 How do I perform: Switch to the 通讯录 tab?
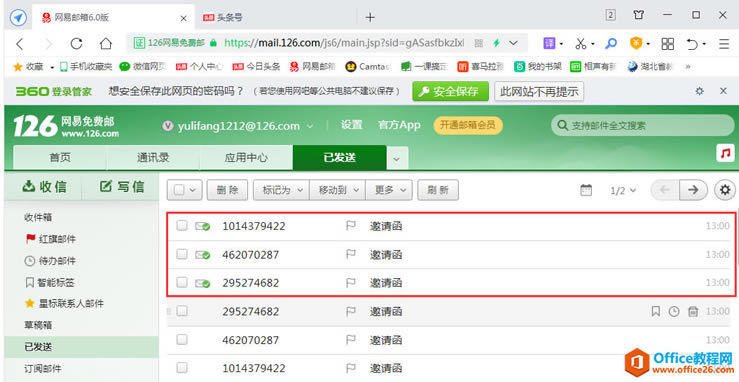click(153, 158)
